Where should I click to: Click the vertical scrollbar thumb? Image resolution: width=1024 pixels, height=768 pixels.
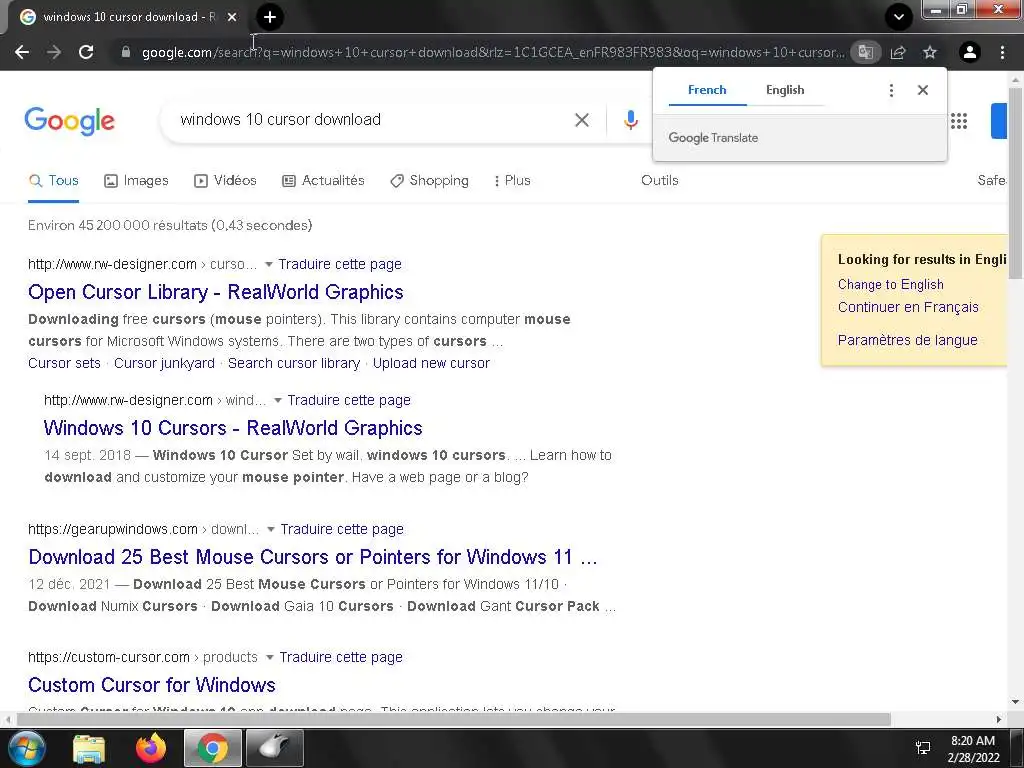pos(1015,183)
